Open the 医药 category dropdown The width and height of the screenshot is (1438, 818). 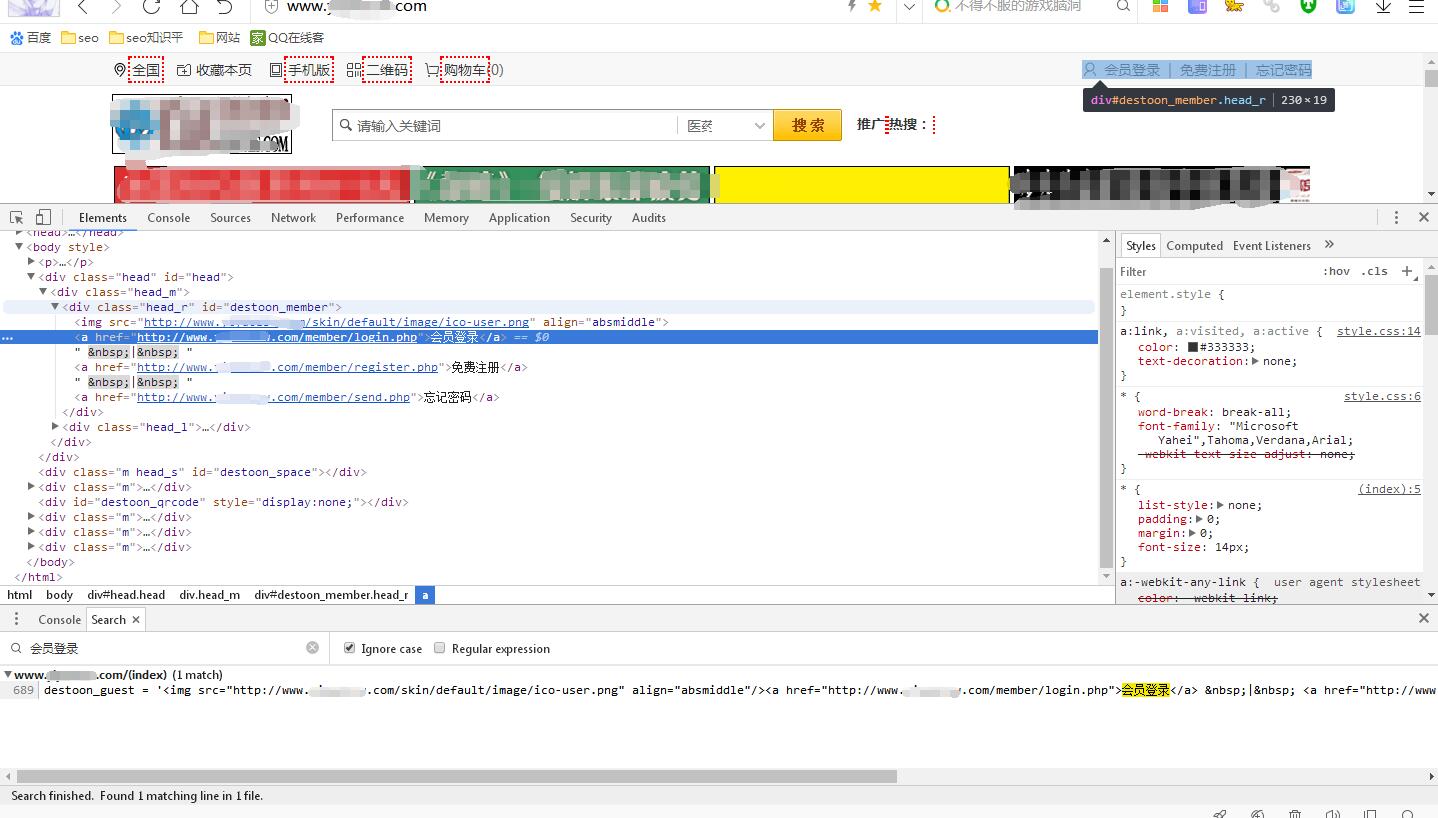tap(724, 126)
